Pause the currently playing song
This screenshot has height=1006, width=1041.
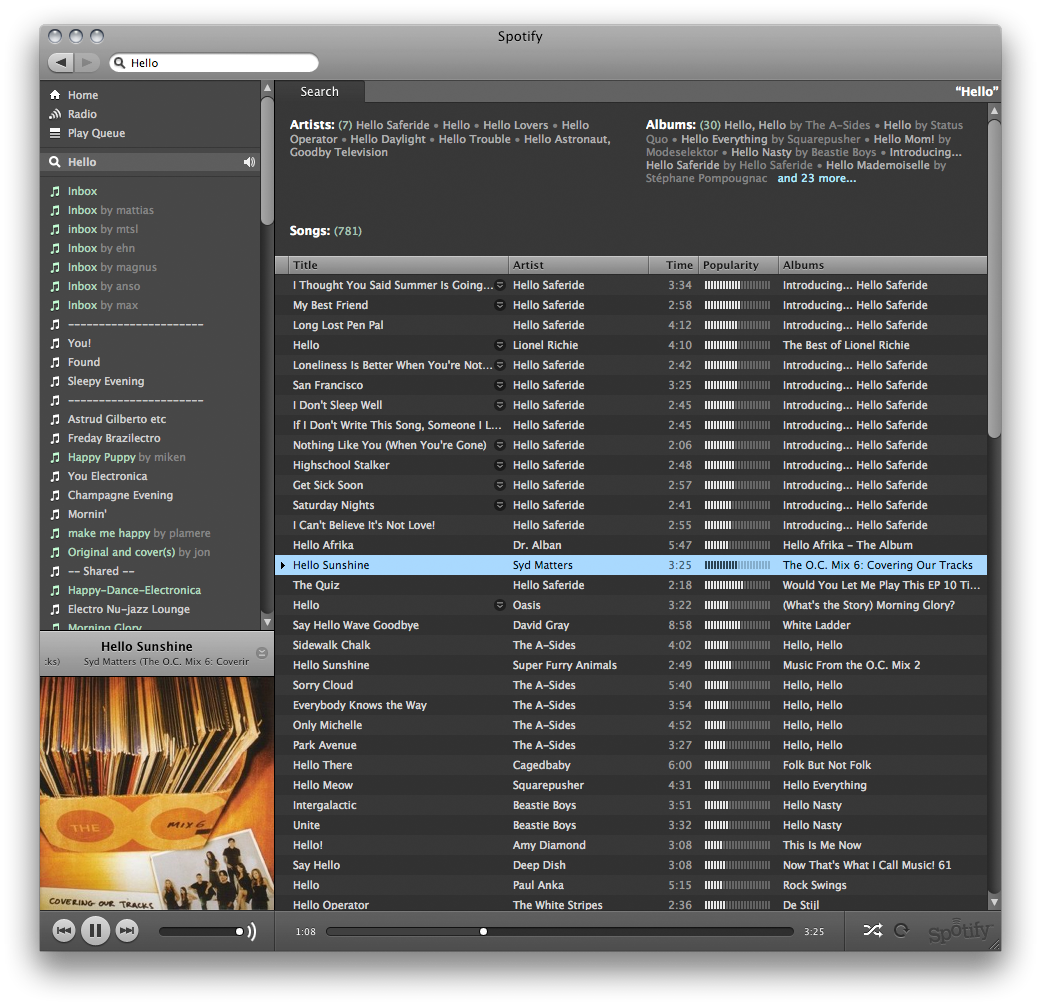tap(95, 930)
